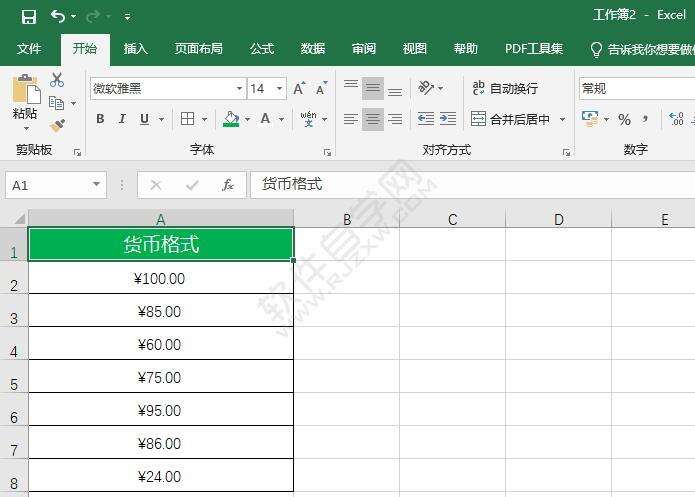The image size is (695, 497).
Task: Open the 文件 tab
Action: tap(29, 48)
